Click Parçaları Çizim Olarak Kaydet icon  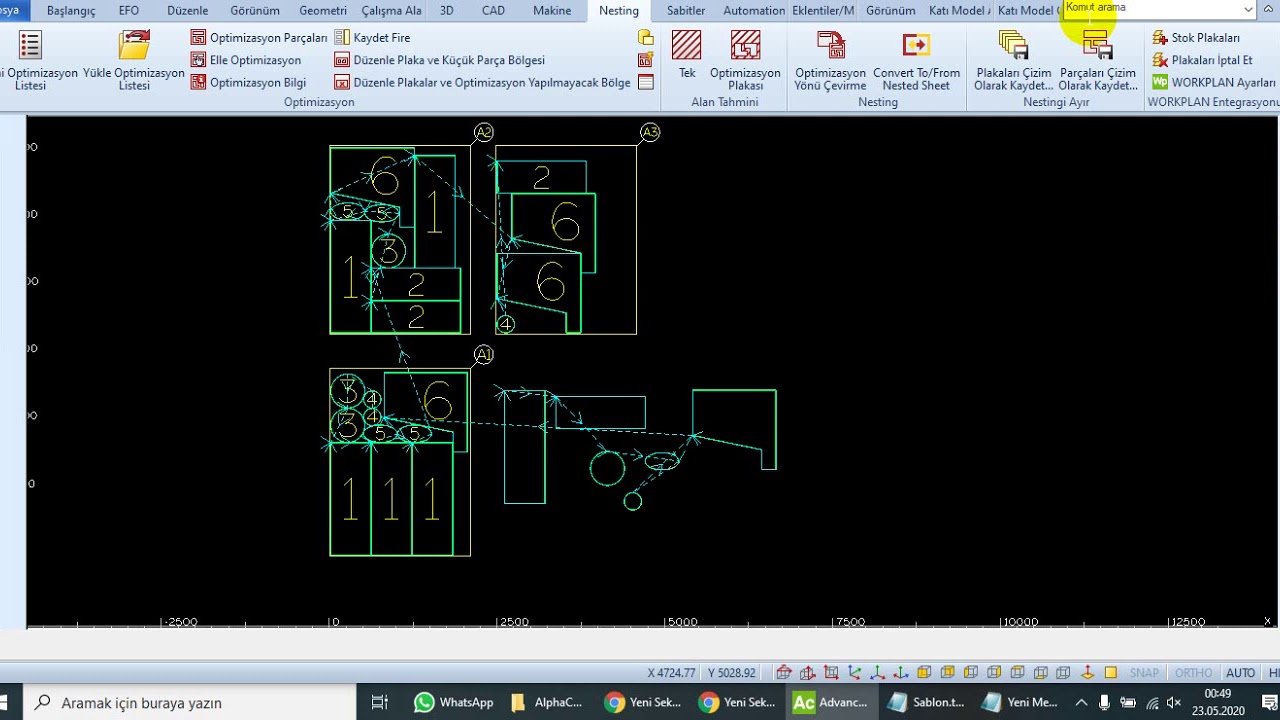[x=1097, y=46]
